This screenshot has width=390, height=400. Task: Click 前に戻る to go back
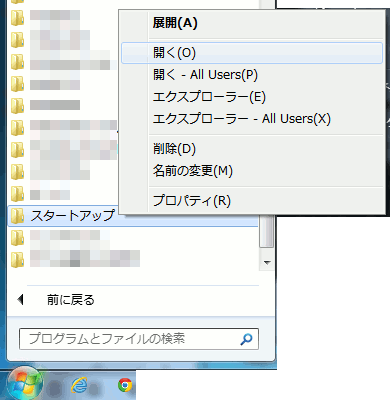[x=71, y=300]
